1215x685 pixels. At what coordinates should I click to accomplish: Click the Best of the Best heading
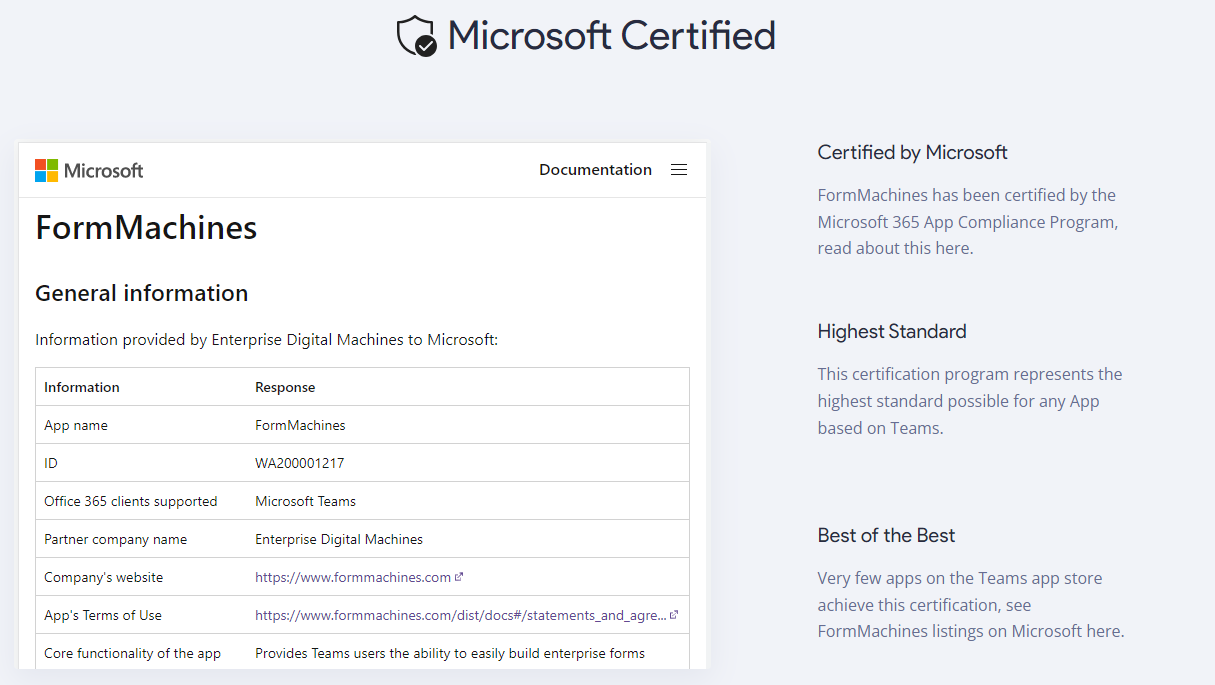[886, 535]
